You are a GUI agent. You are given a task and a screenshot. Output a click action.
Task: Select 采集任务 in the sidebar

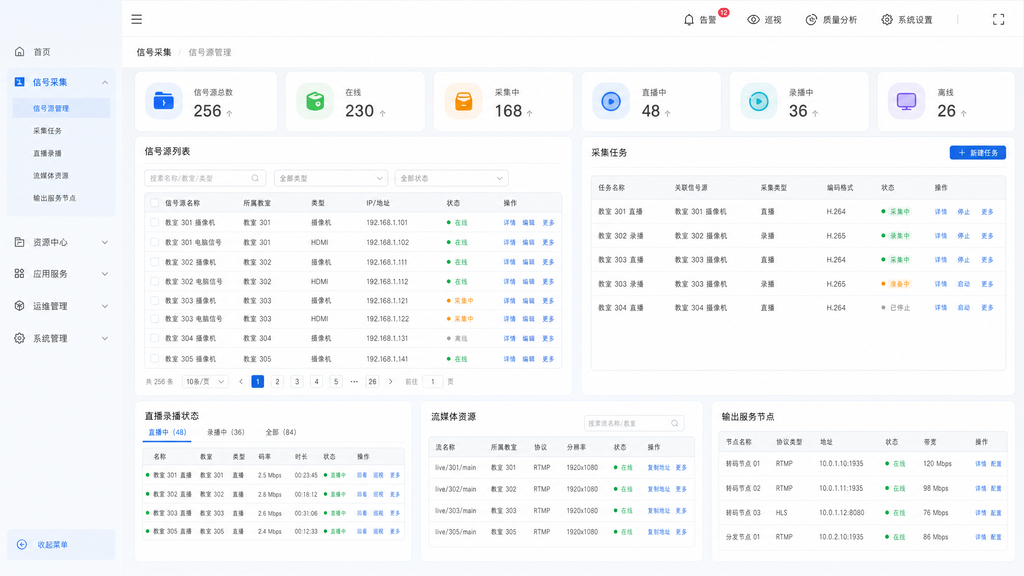pyautogui.click(x=48, y=131)
